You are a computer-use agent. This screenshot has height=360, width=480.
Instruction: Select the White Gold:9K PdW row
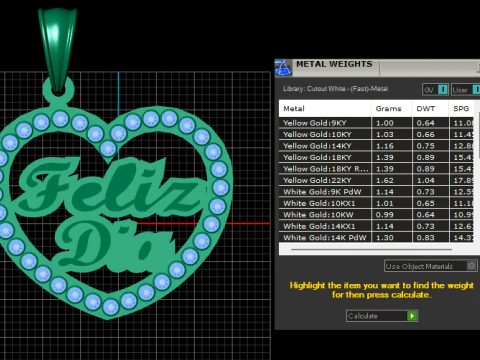(x=376, y=192)
